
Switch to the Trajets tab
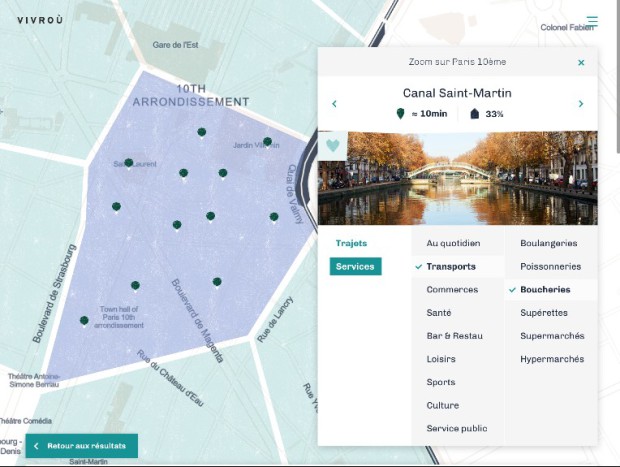tap(351, 243)
